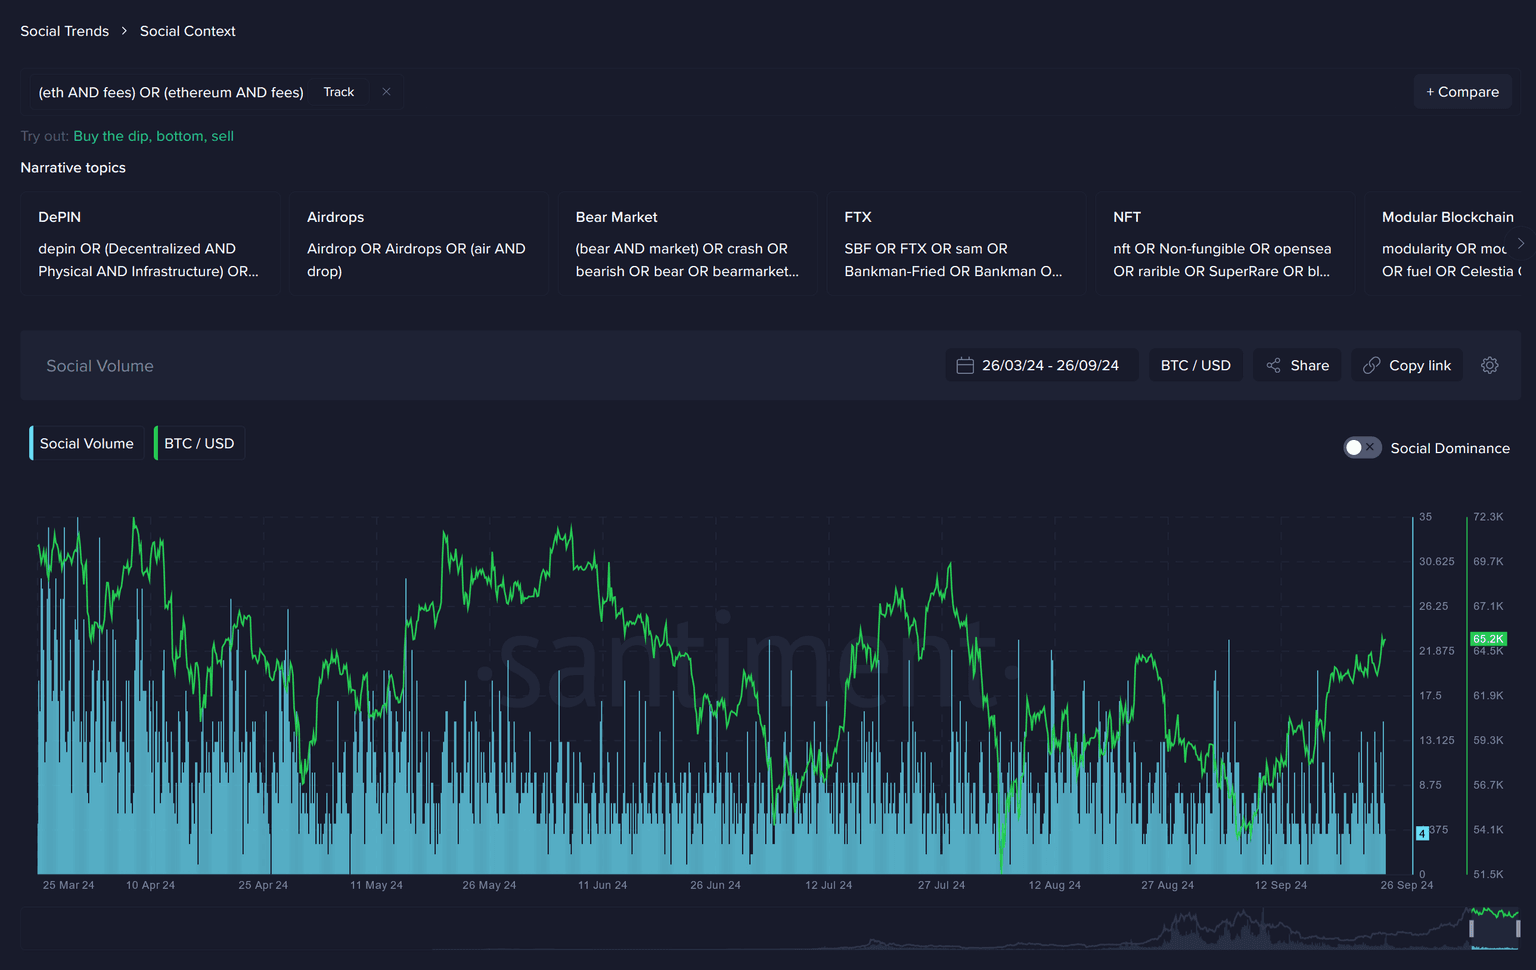This screenshot has width=1536, height=970.
Task: Click the range slider handle on mini timeline
Action: (1471, 929)
